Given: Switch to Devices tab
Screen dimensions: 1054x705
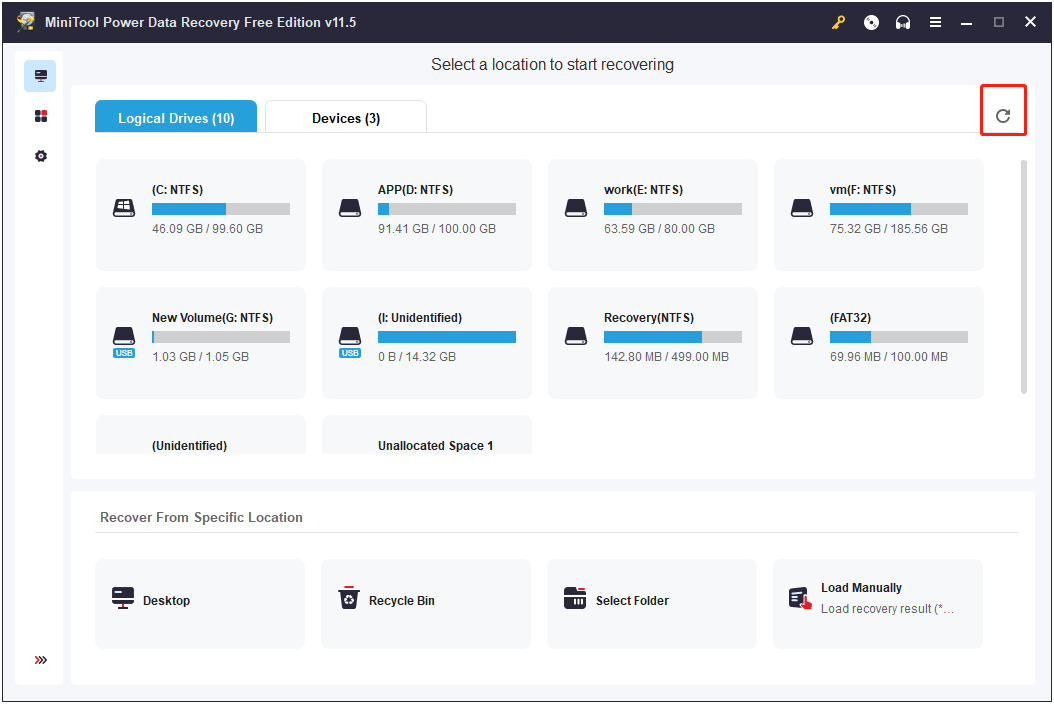Looking at the screenshot, I should (346, 118).
